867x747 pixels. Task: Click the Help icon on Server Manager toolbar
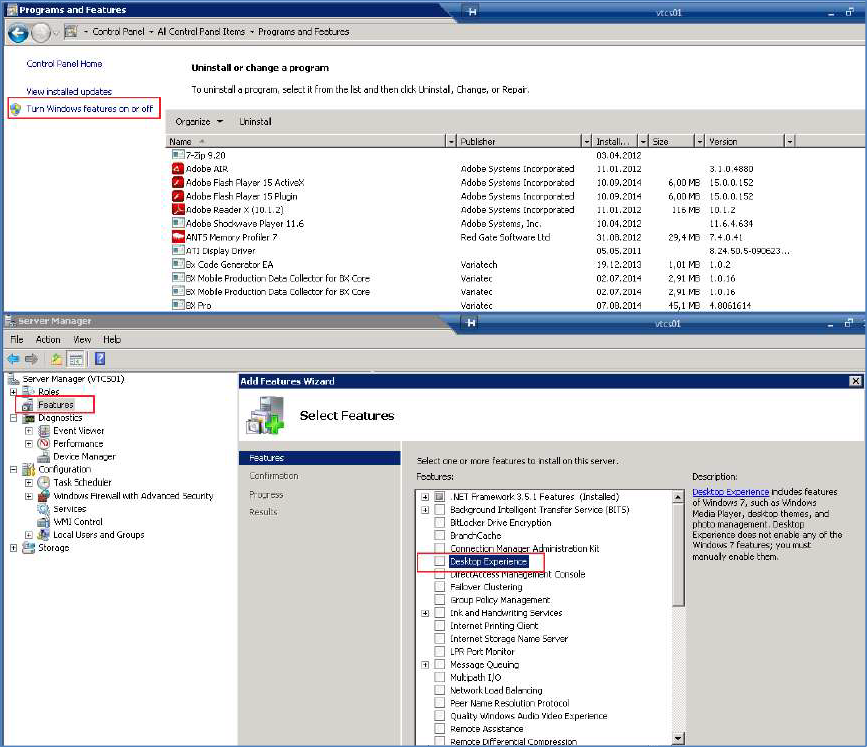[x=98, y=356]
